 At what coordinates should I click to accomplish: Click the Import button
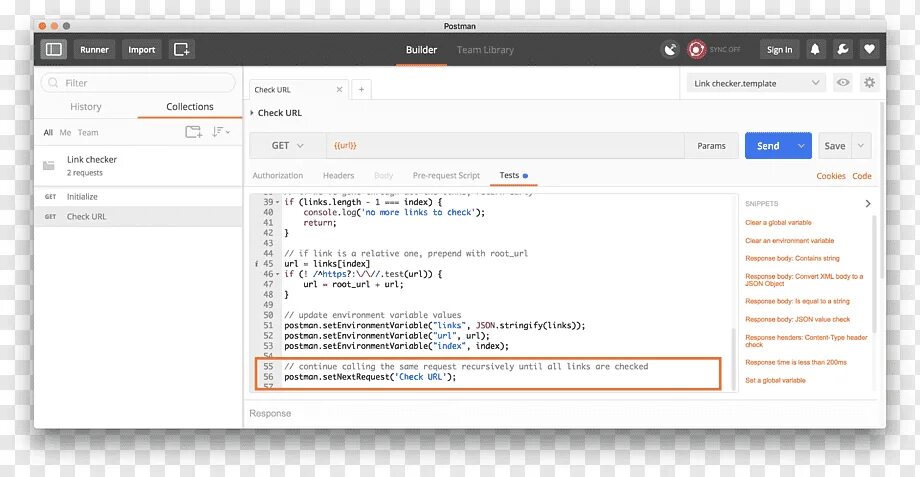[x=141, y=49]
